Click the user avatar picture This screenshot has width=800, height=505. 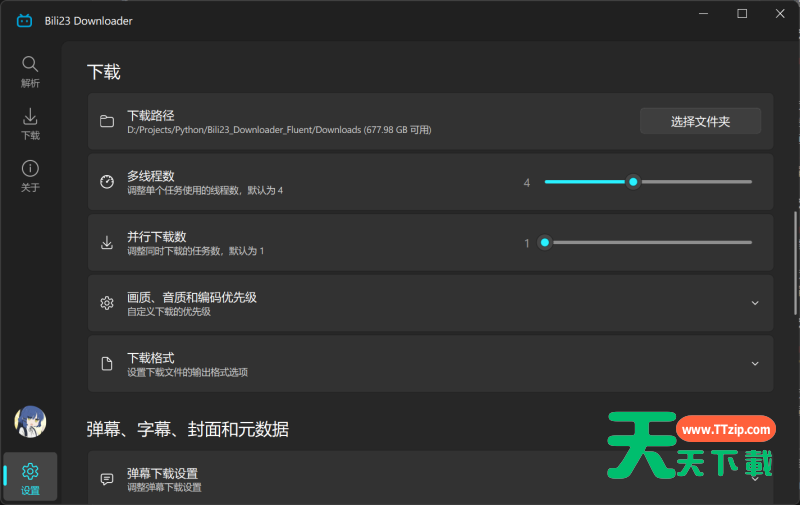click(x=30, y=422)
